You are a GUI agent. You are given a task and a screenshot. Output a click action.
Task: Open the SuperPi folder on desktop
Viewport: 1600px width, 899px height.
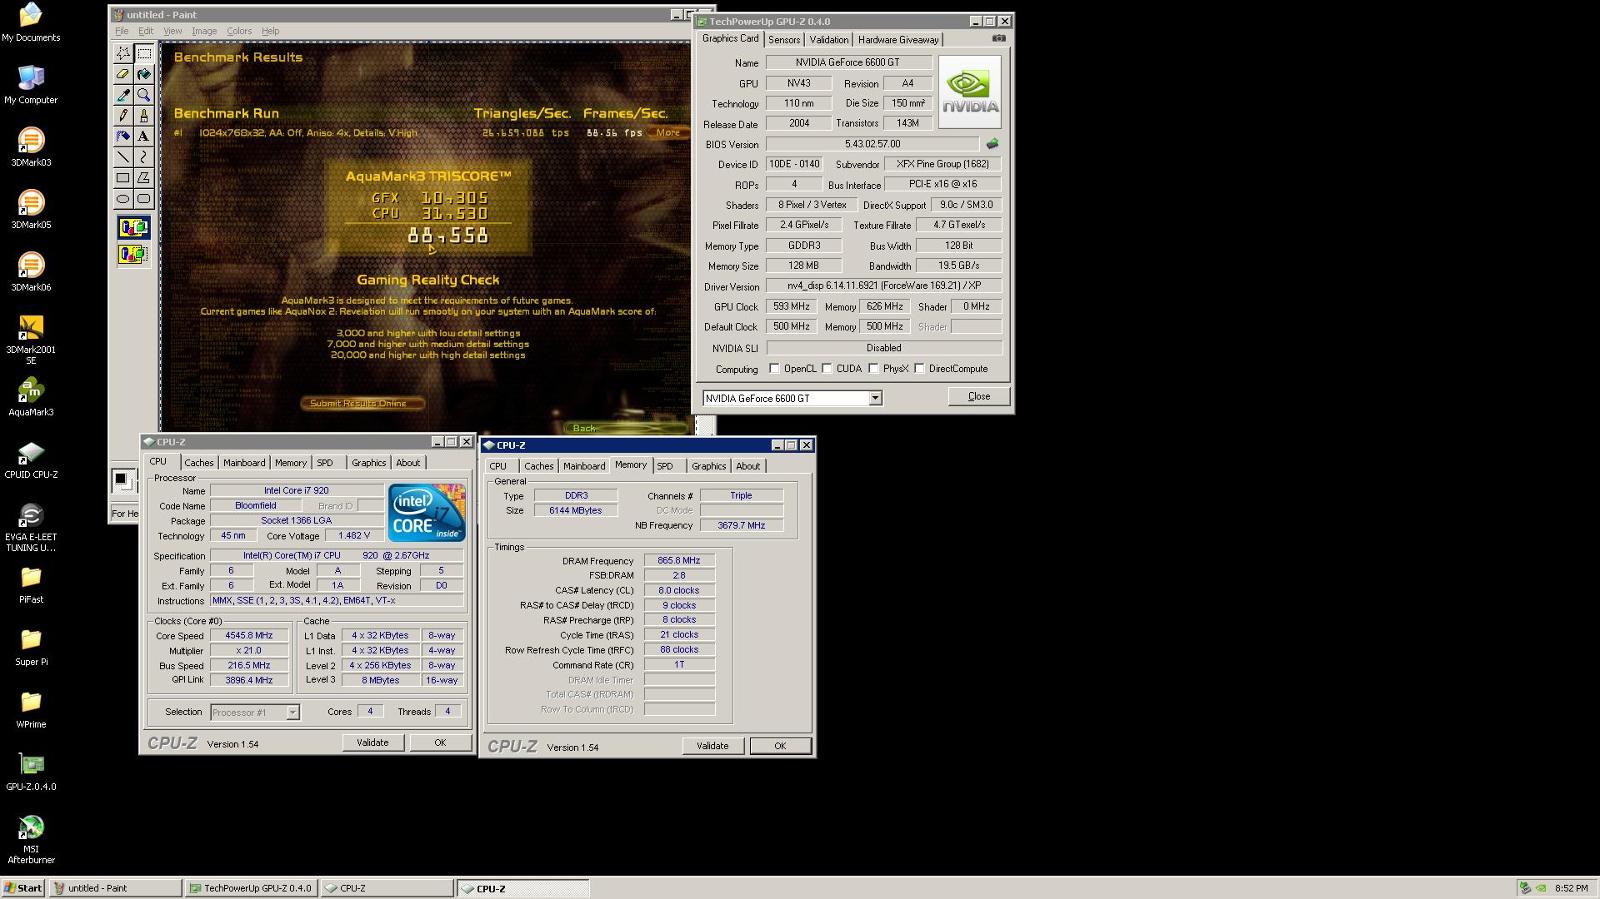pyautogui.click(x=31, y=647)
